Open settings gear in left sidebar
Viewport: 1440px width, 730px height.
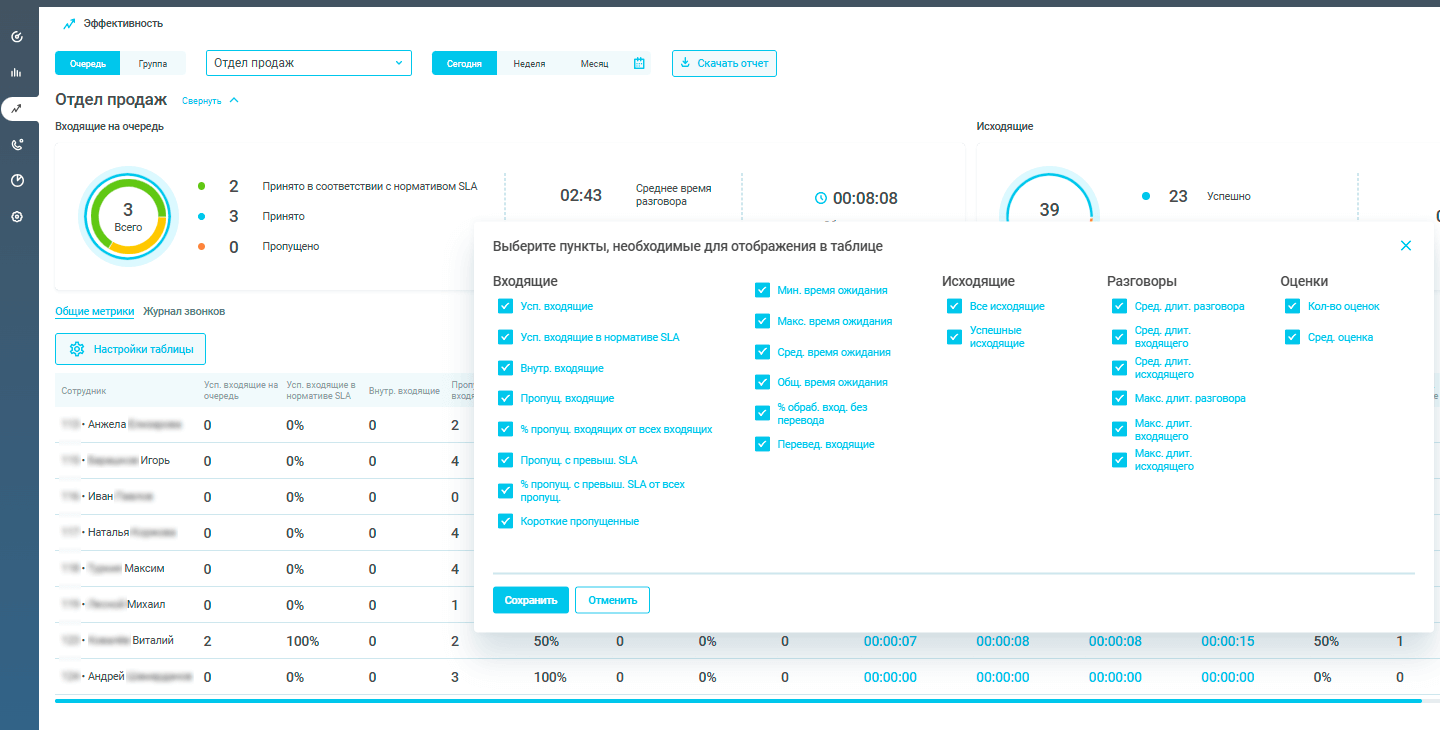click(x=16, y=216)
